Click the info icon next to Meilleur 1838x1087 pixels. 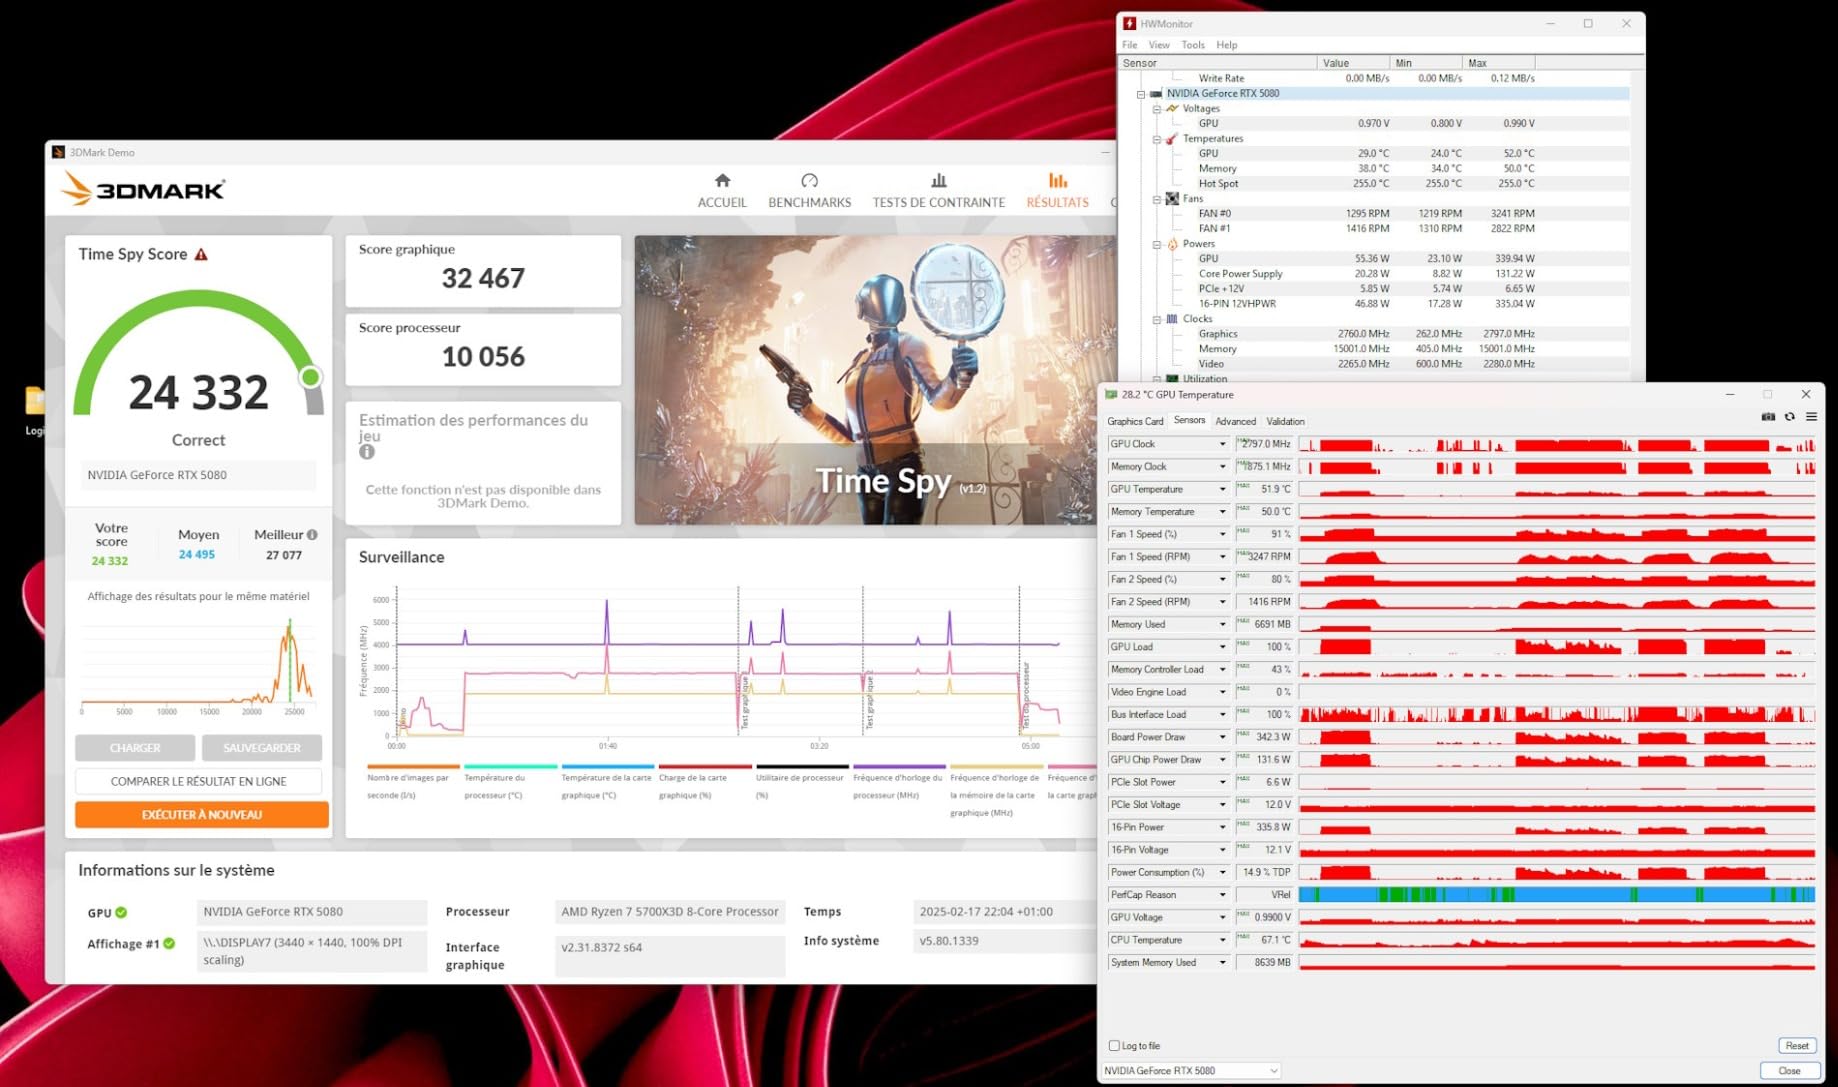coord(312,535)
